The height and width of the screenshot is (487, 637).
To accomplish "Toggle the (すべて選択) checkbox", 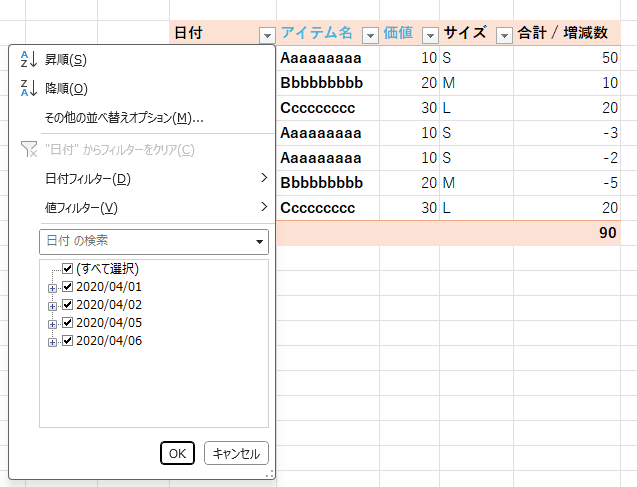I will coord(67,269).
